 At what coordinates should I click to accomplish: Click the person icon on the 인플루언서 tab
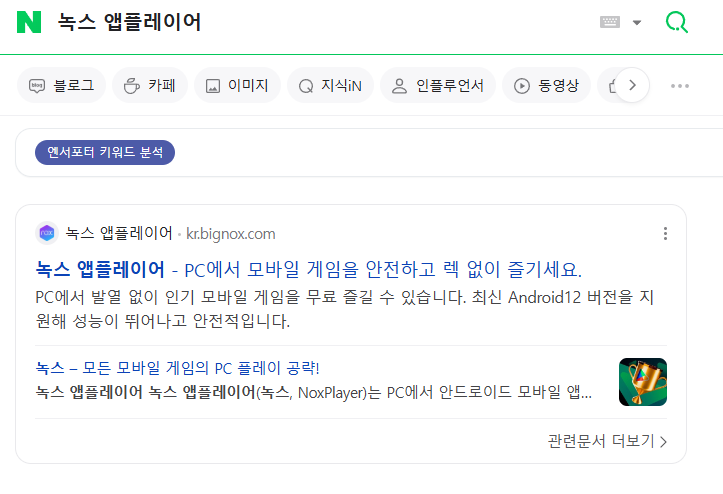(399, 86)
